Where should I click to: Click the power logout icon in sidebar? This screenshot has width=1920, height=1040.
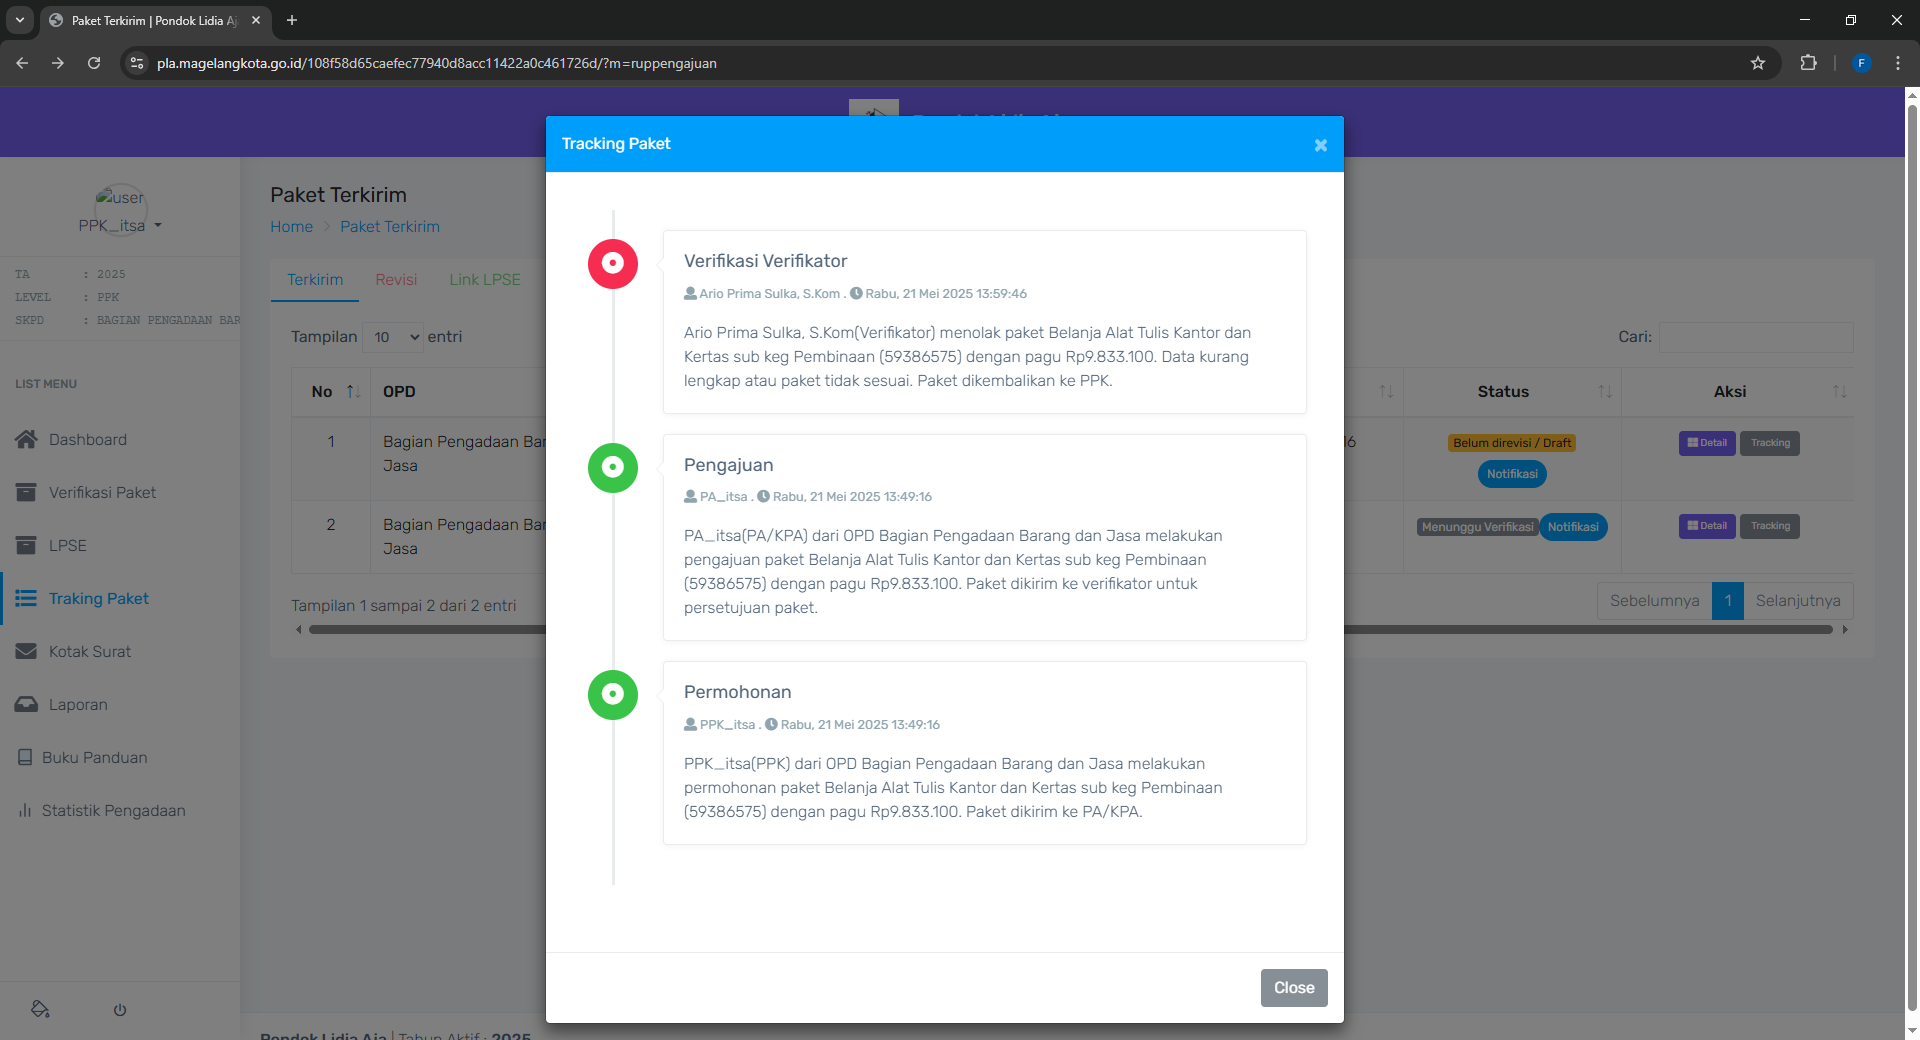(x=120, y=1010)
